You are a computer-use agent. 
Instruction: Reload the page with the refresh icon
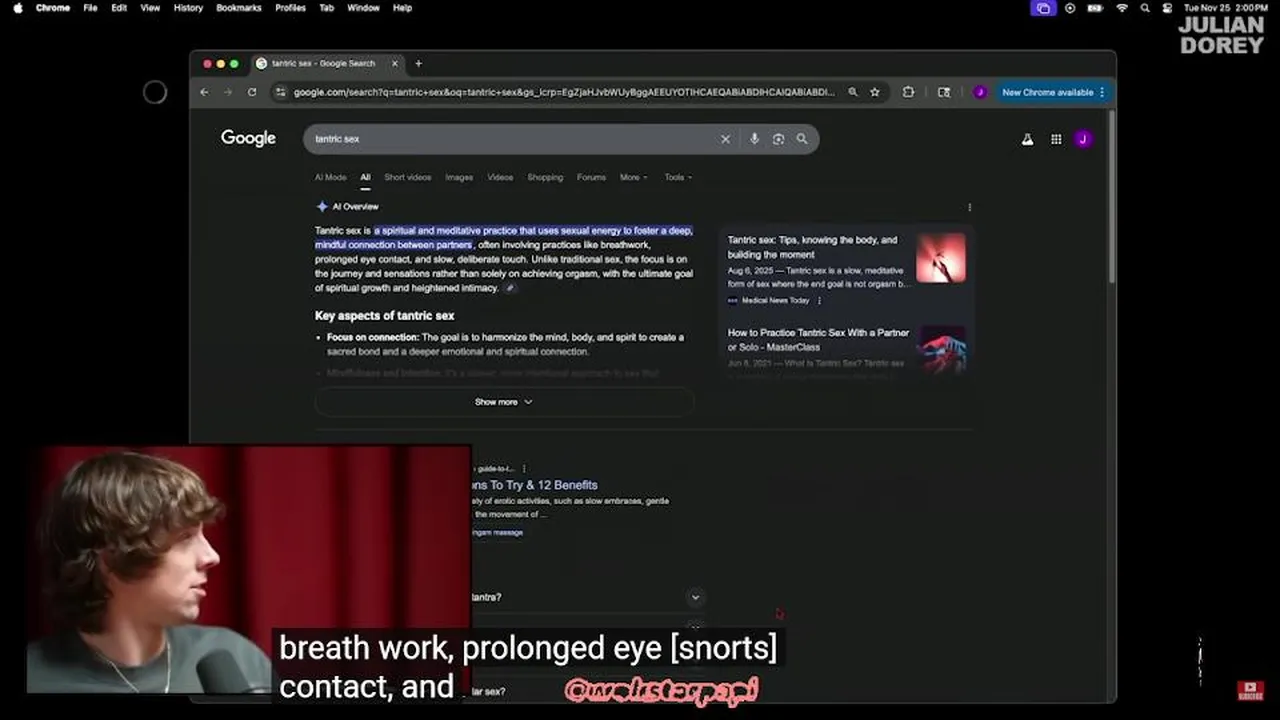pyautogui.click(x=252, y=92)
